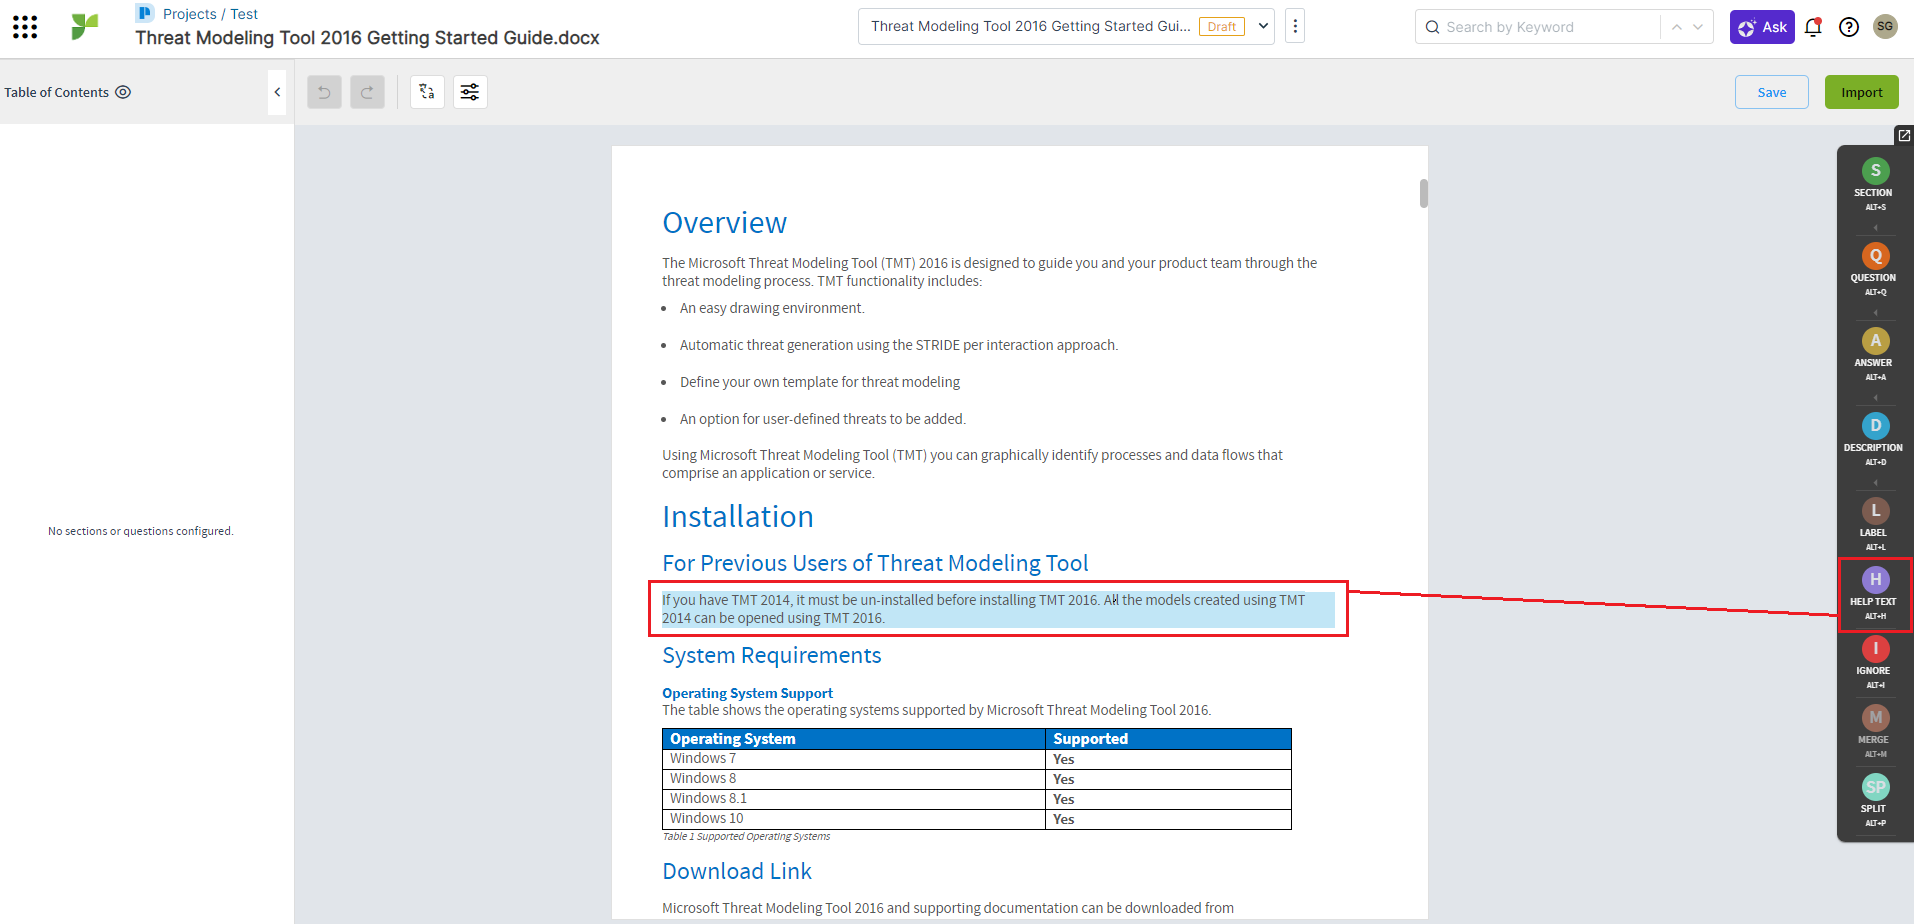Click the Download Link heading
This screenshot has height=924, width=1914.
[x=737, y=871]
